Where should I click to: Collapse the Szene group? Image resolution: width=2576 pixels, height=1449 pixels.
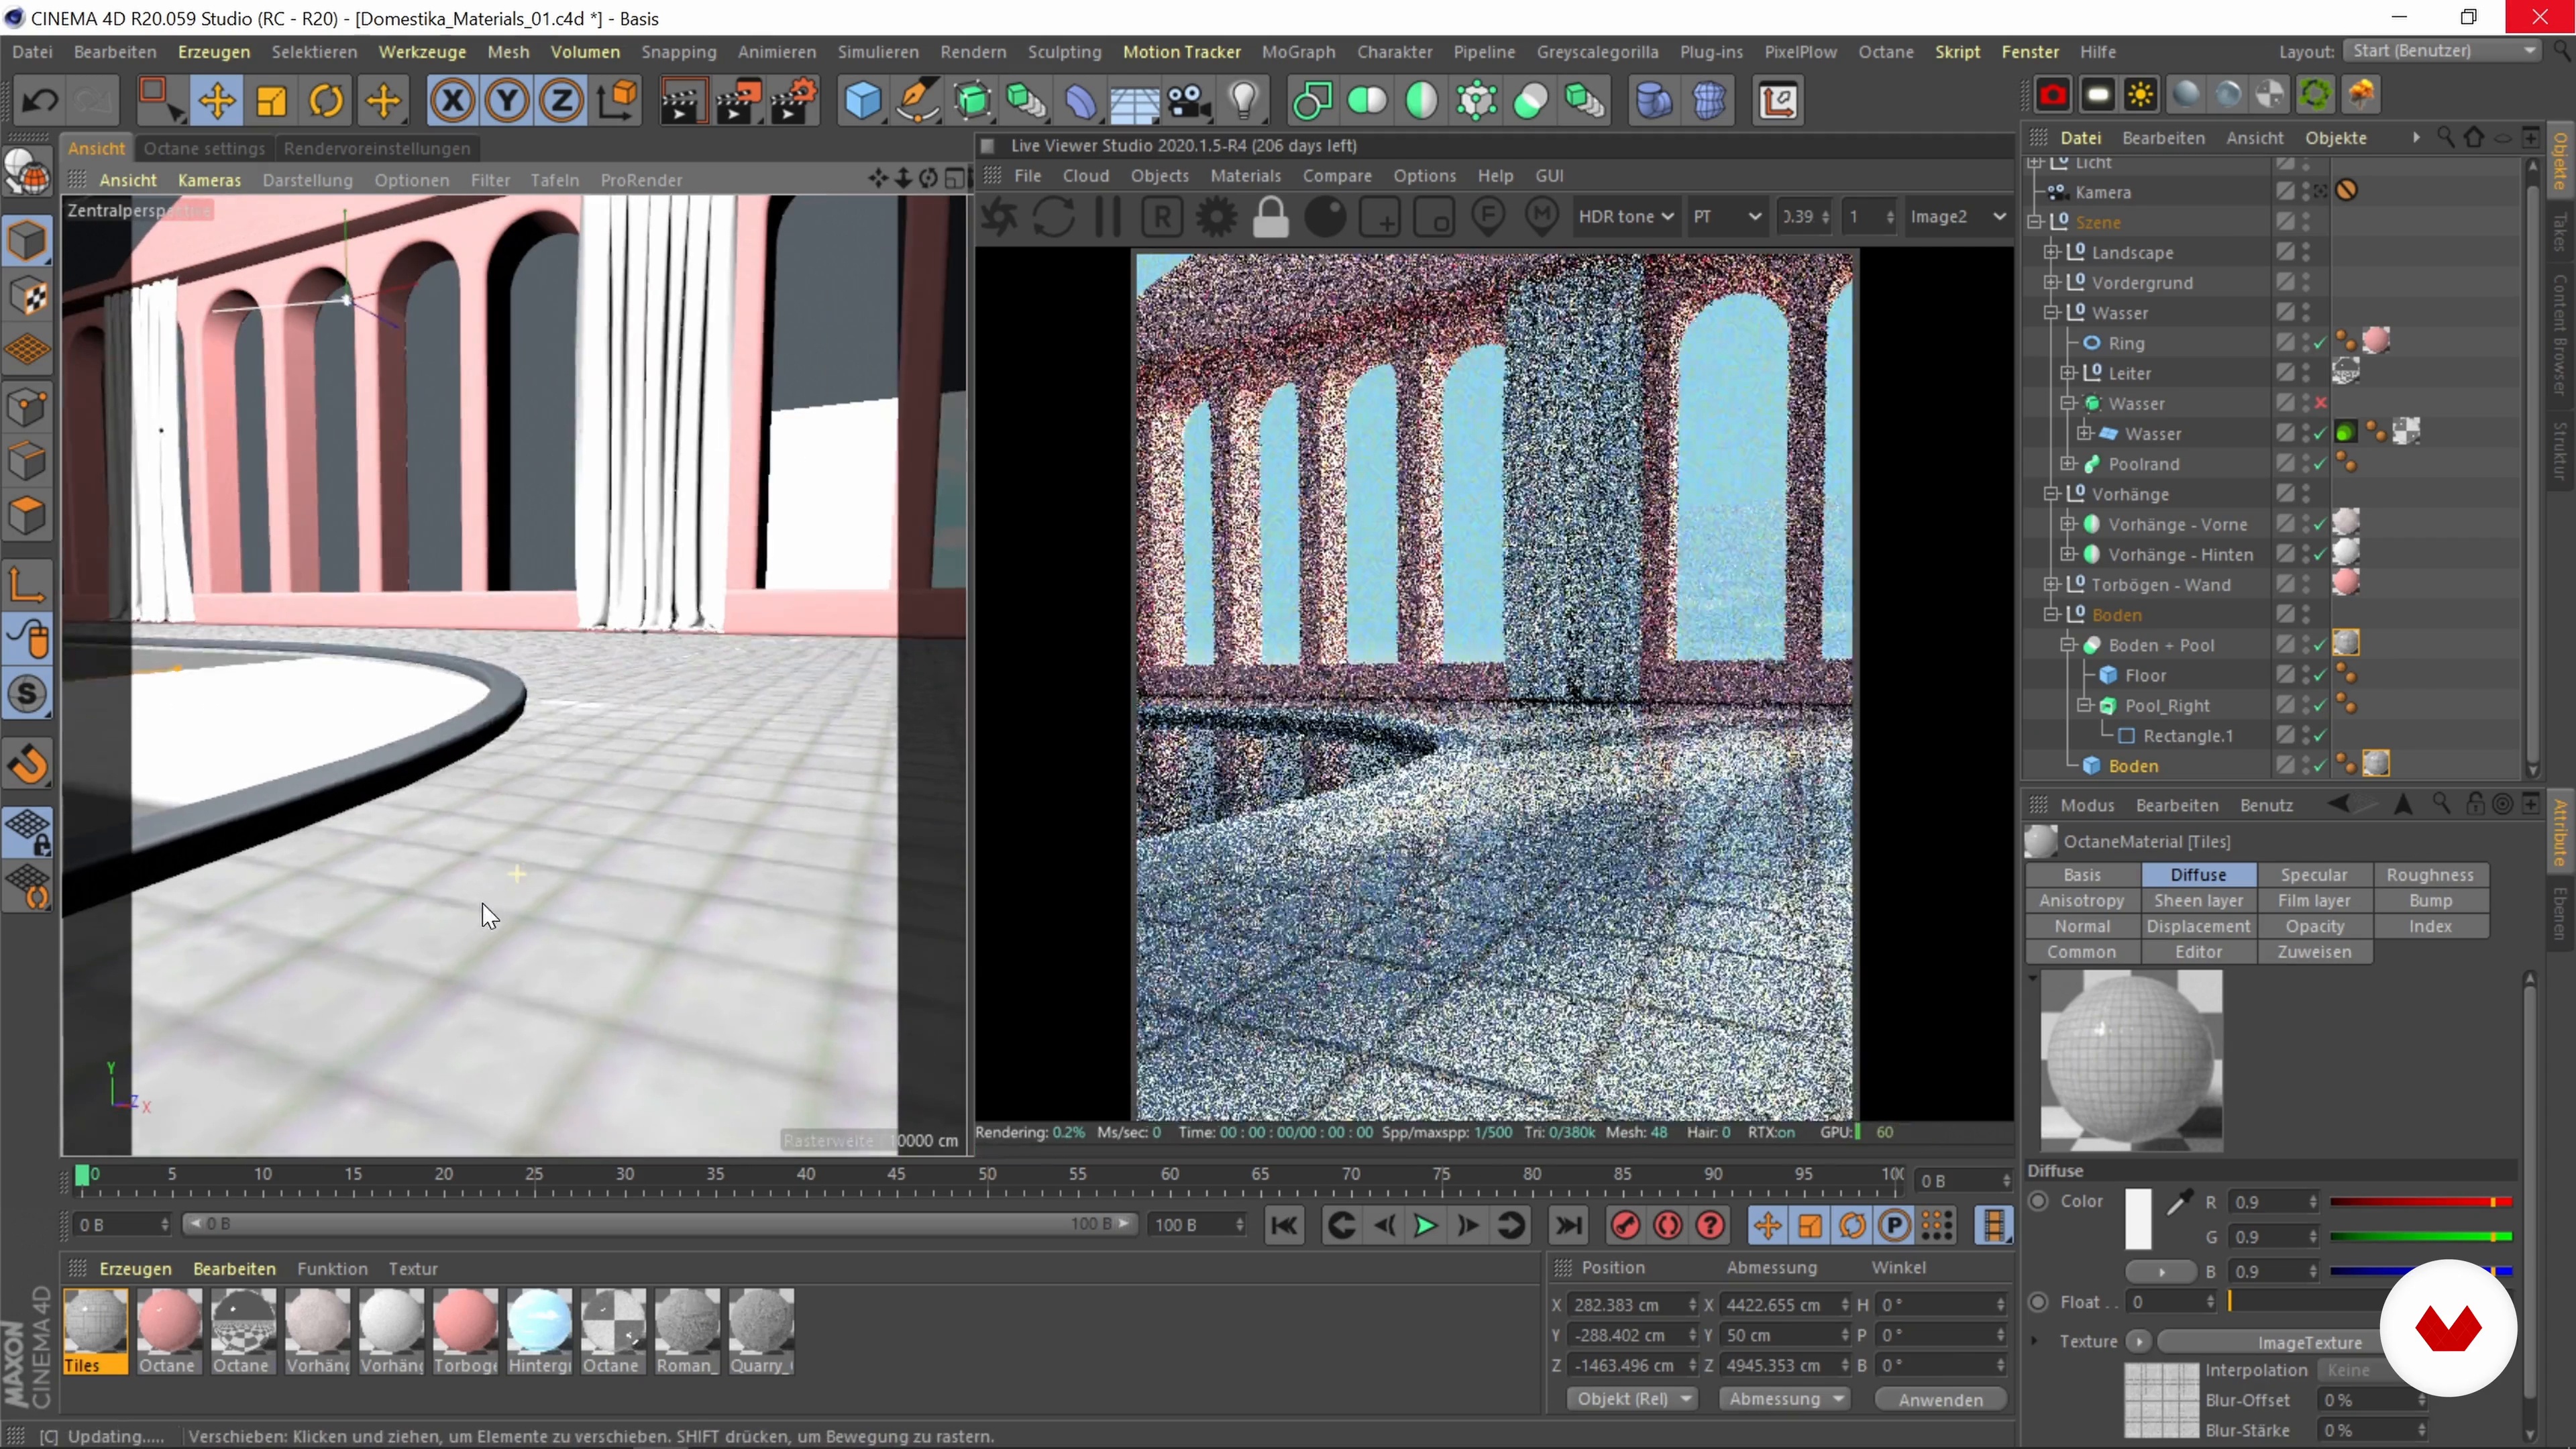pos(2035,222)
